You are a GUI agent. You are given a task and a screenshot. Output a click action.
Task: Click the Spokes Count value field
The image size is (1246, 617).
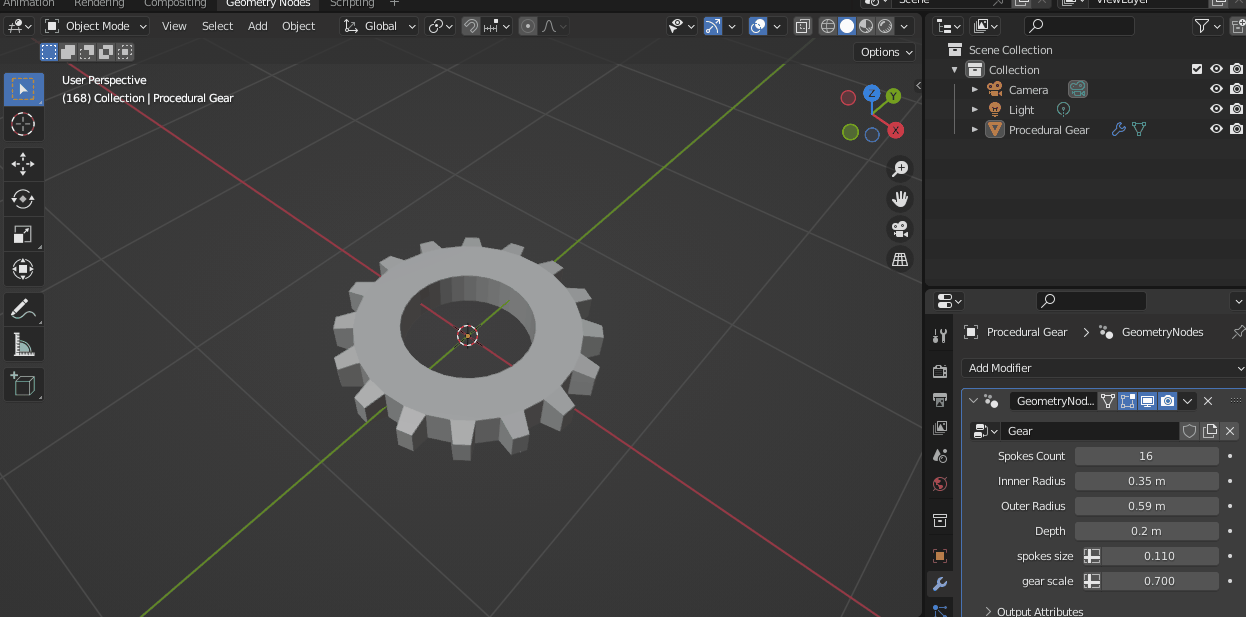coord(1146,456)
